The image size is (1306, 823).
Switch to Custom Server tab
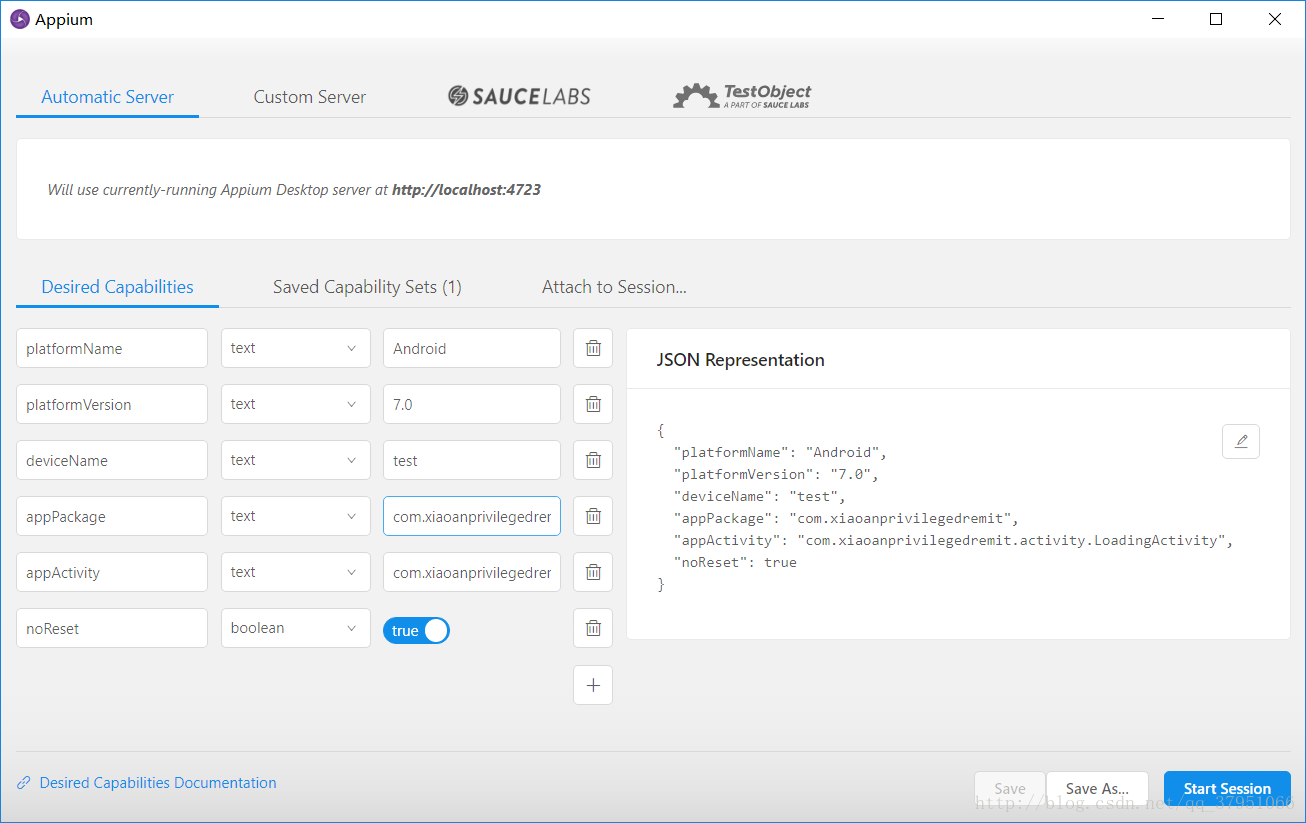[x=310, y=97]
